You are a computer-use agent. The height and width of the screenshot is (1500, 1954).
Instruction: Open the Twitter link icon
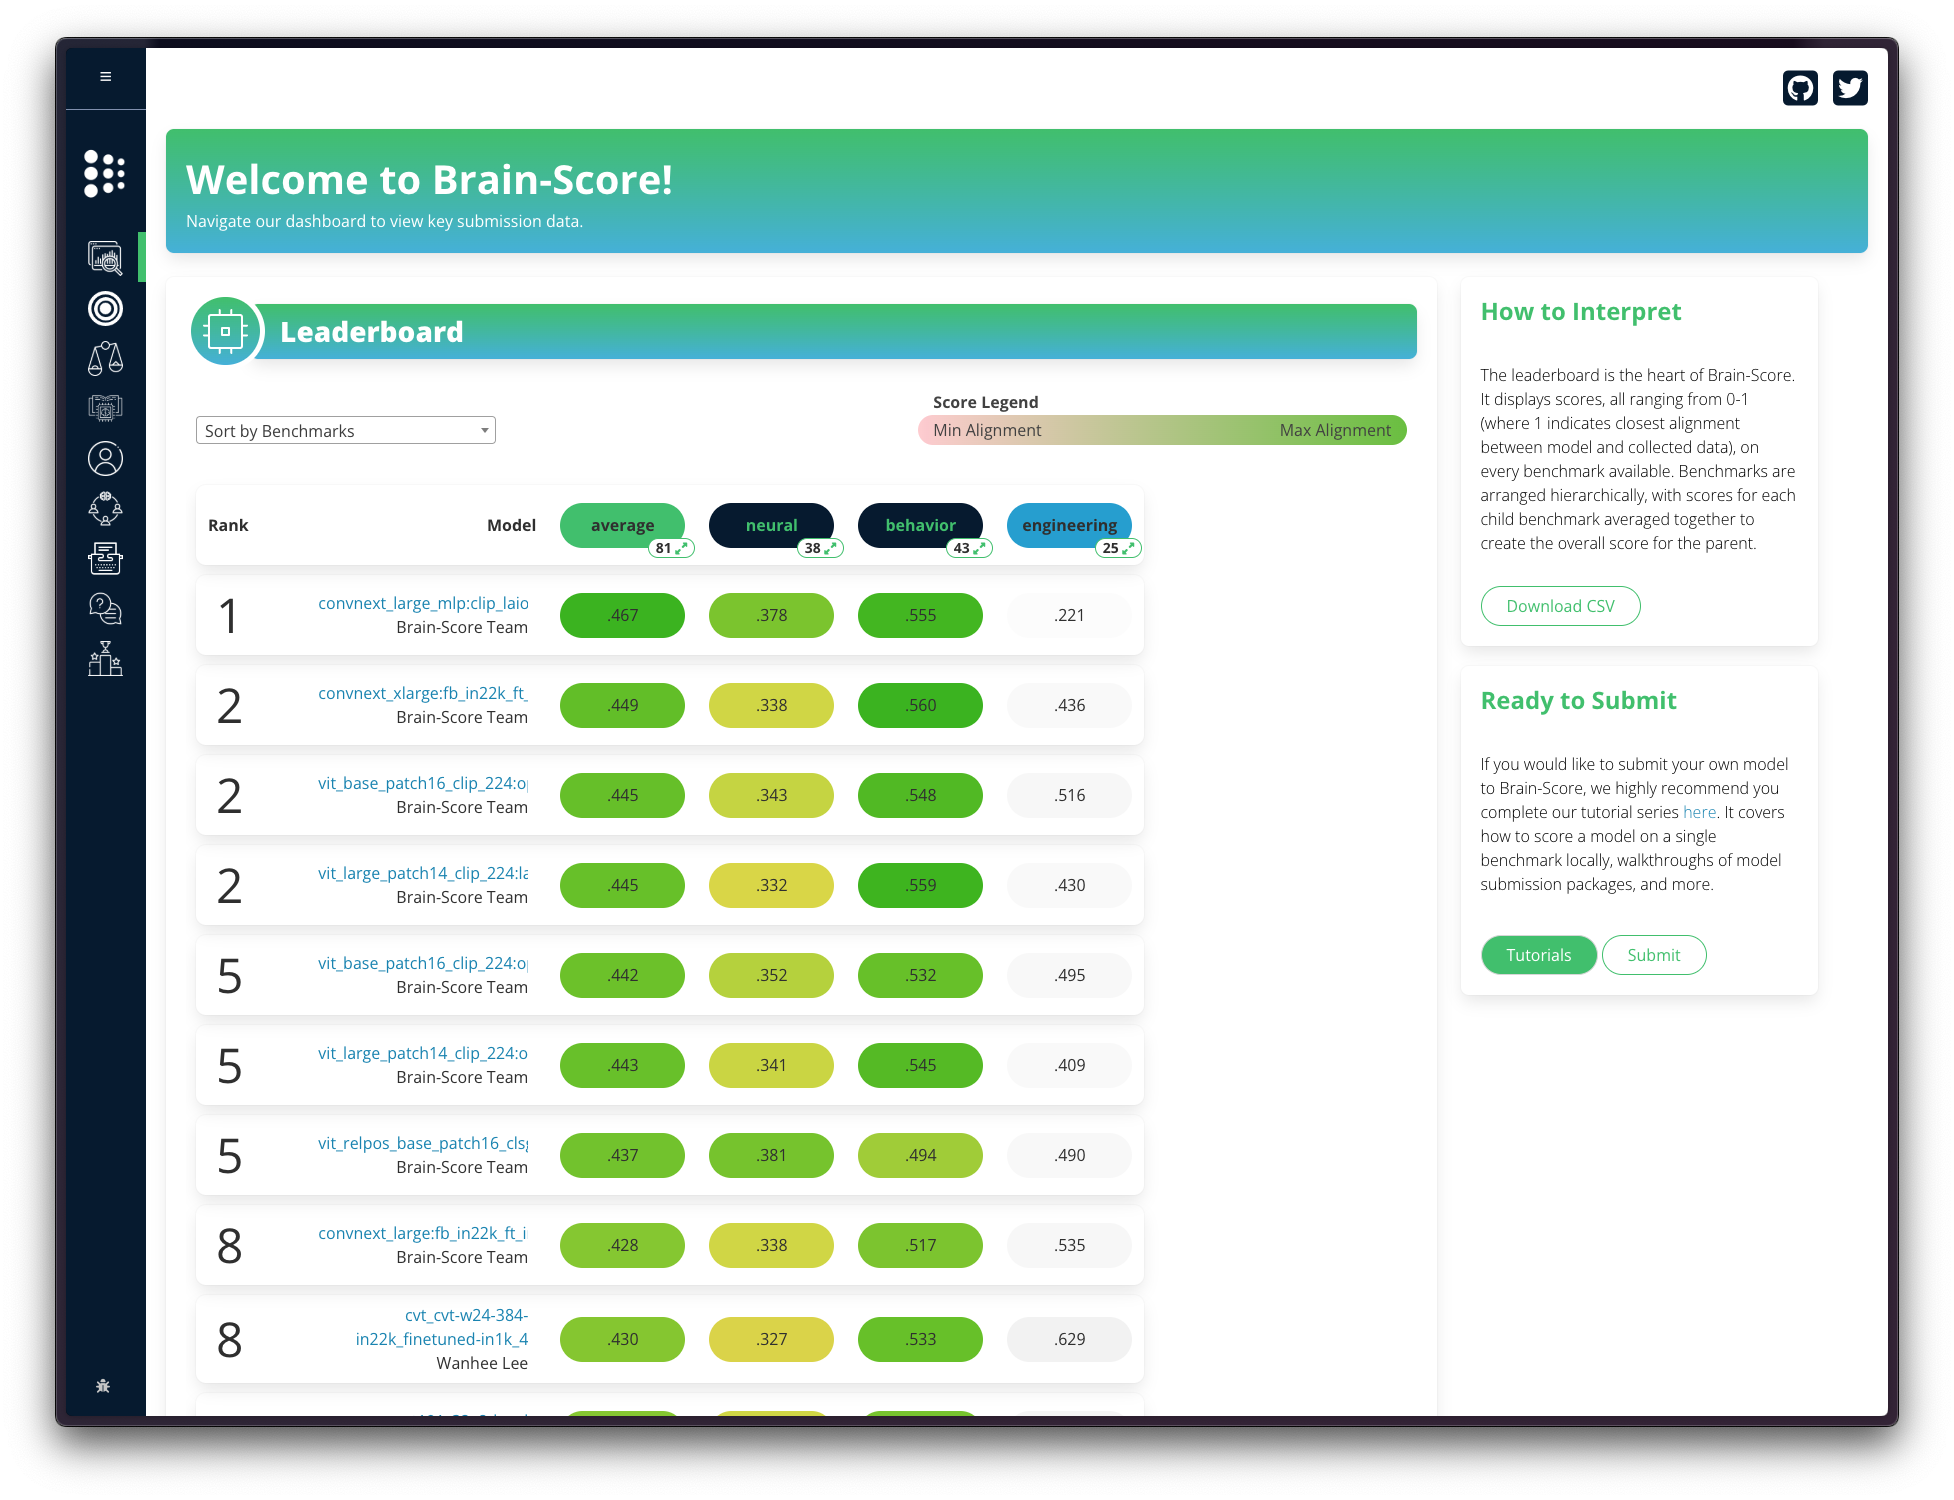(1850, 88)
